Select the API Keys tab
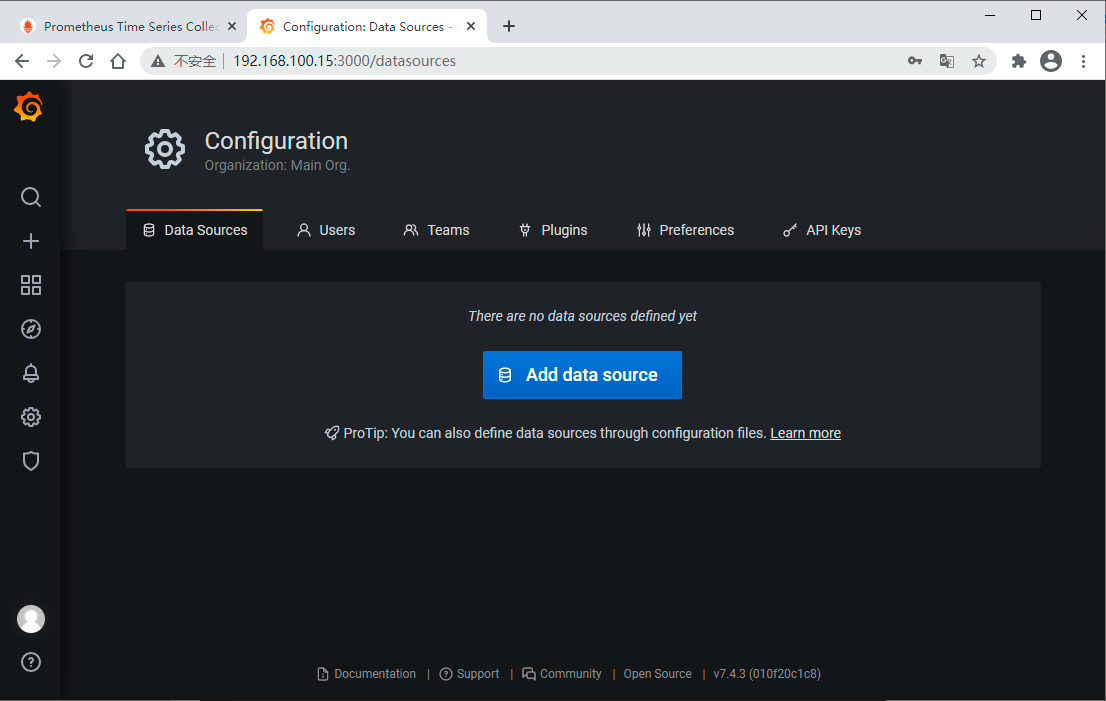1106x701 pixels. pos(821,230)
